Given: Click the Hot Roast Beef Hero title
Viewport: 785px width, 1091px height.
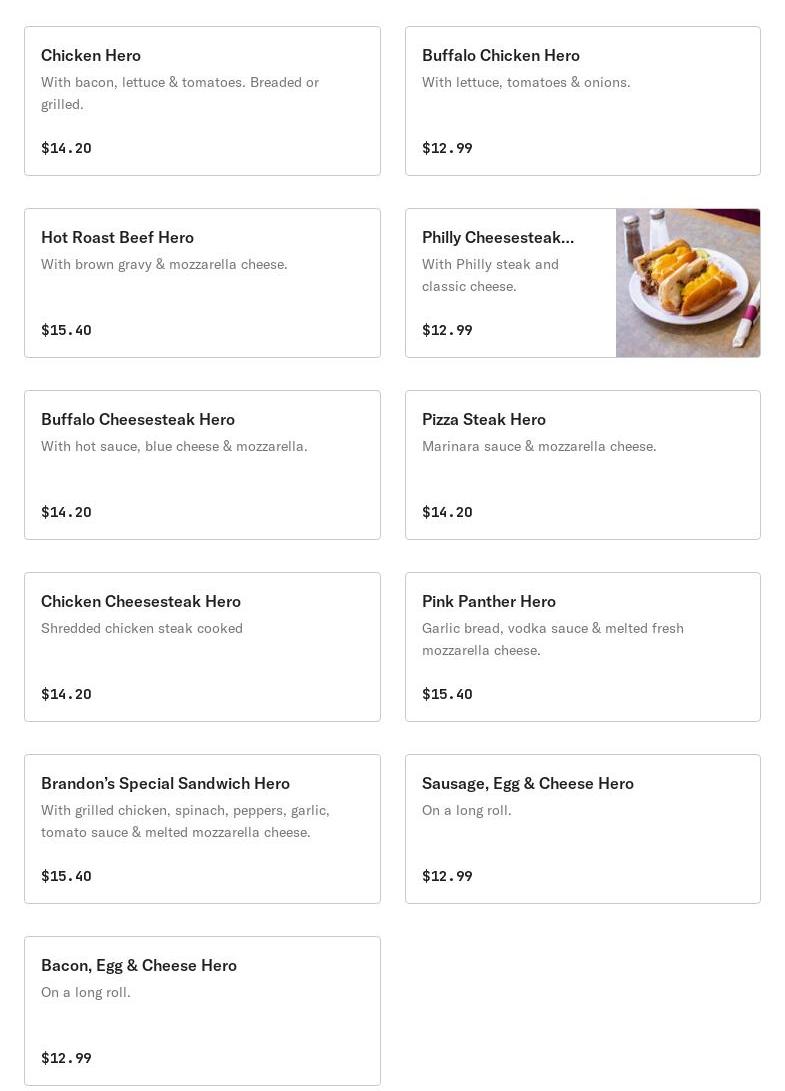Looking at the screenshot, I should 117,237.
